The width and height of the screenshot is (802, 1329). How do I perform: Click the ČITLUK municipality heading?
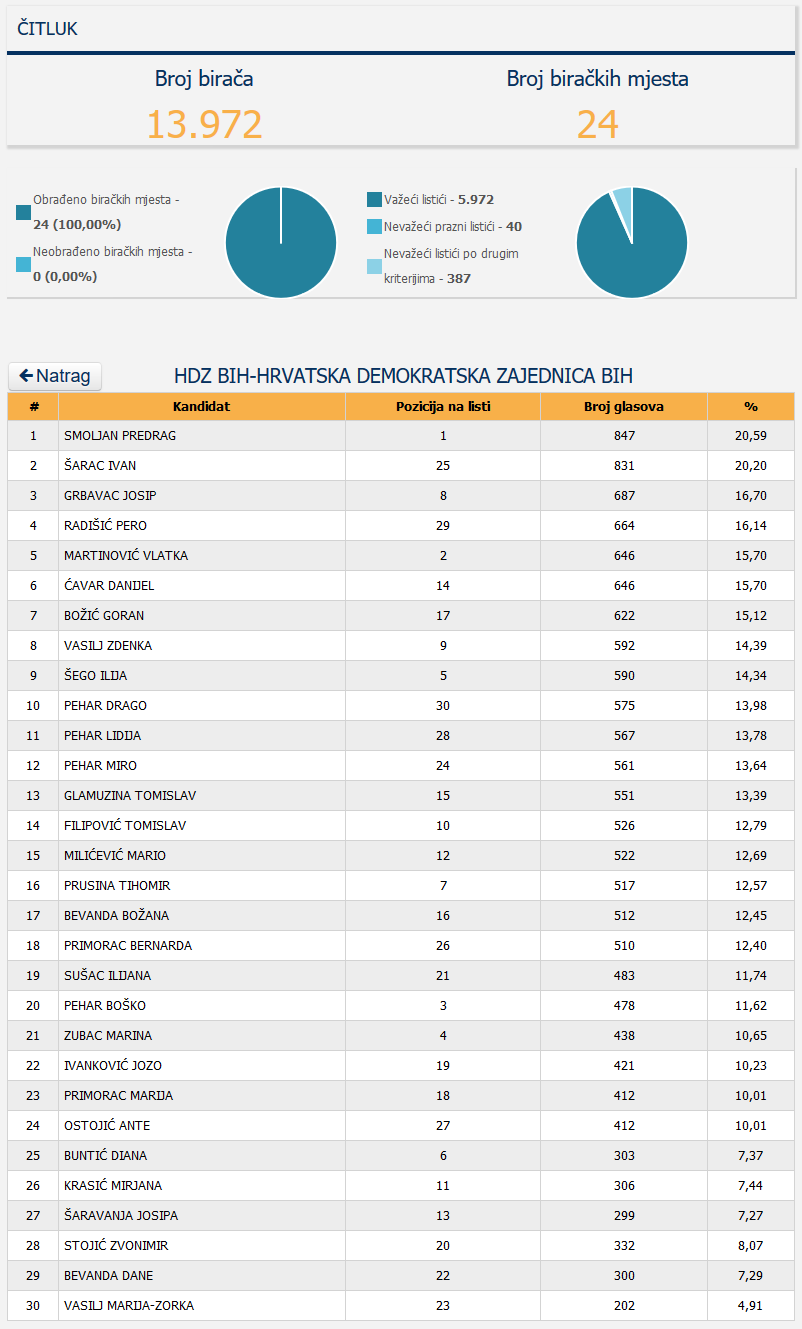pyautogui.click(x=47, y=29)
